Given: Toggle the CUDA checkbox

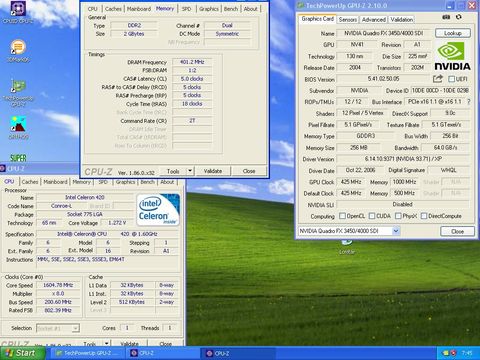Looking at the screenshot, I should (372, 216).
